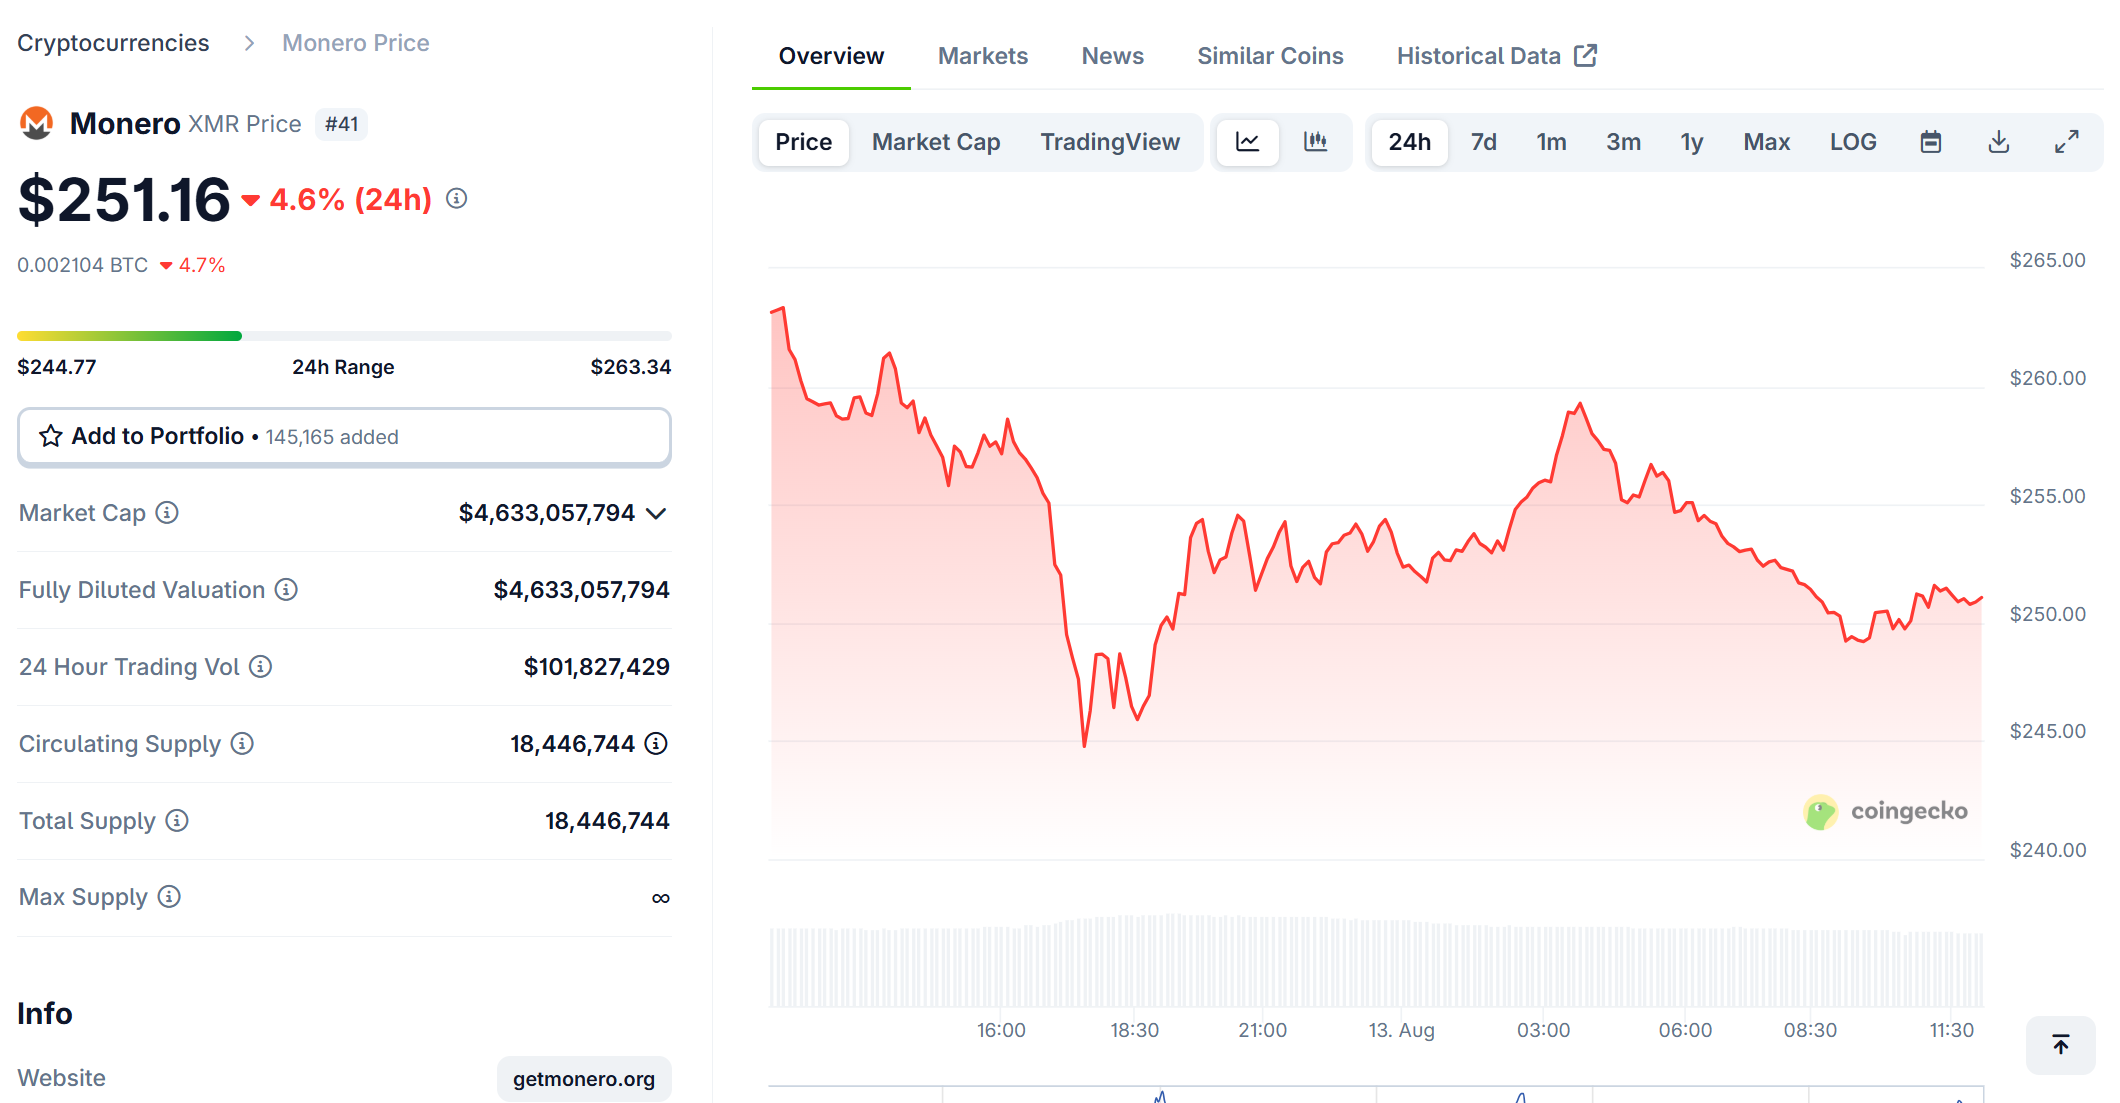Click the star icon to add Monero to portfolio
This screenshot has height=1103, width=2120.
coord(49,436)
